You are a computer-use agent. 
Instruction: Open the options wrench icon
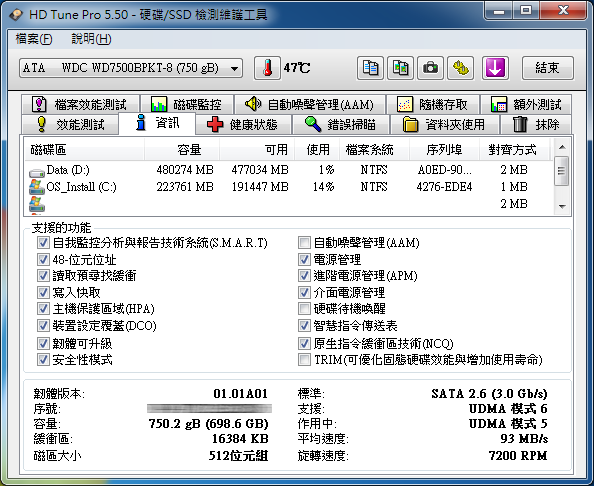point(460,68)
